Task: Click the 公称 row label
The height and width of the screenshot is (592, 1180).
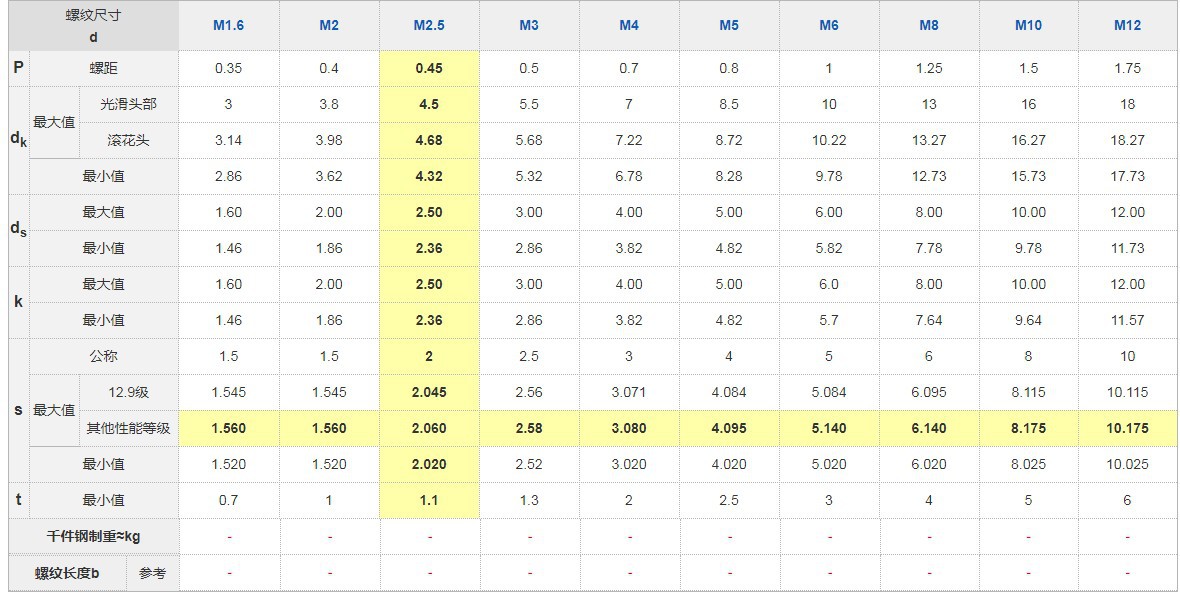Action: [104, 356]
